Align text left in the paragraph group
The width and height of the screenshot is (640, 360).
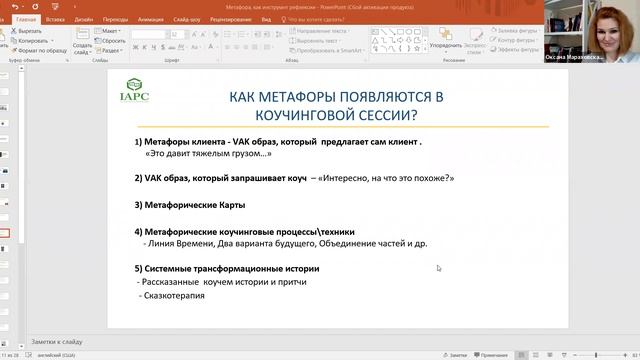pos(227,48)
